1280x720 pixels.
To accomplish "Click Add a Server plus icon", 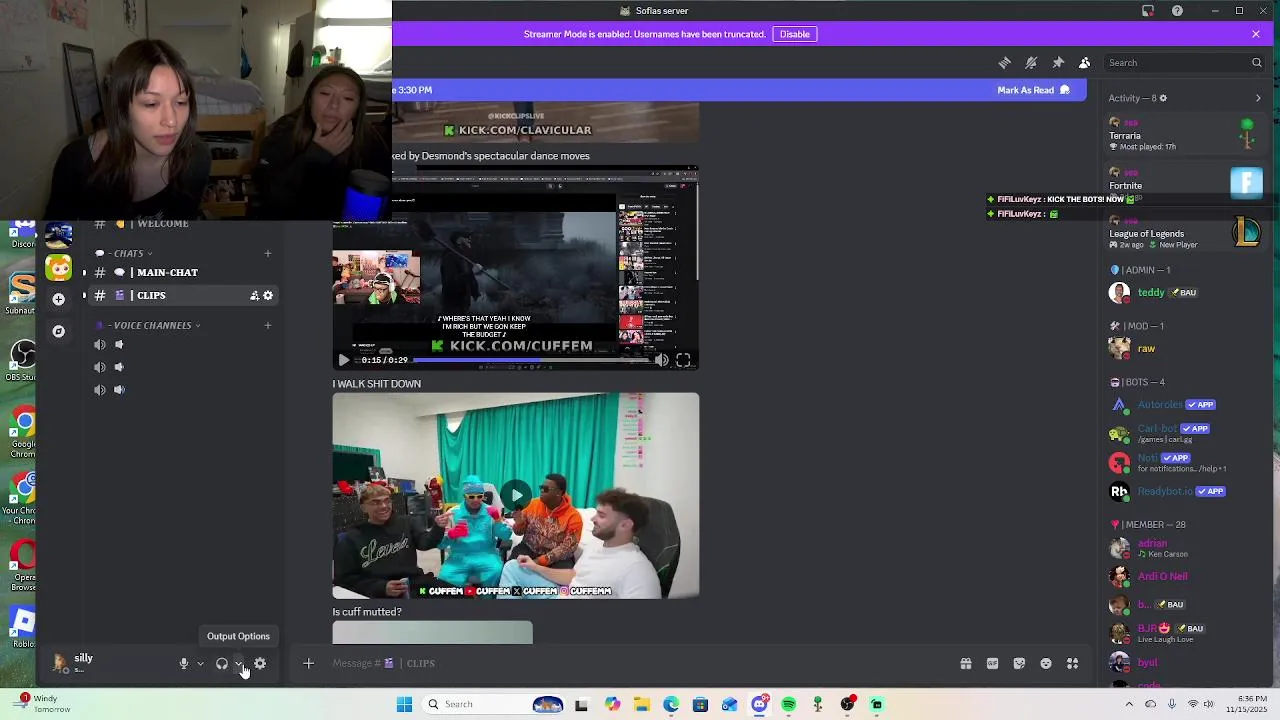I will pyautogui.click(x=58, y=299).
